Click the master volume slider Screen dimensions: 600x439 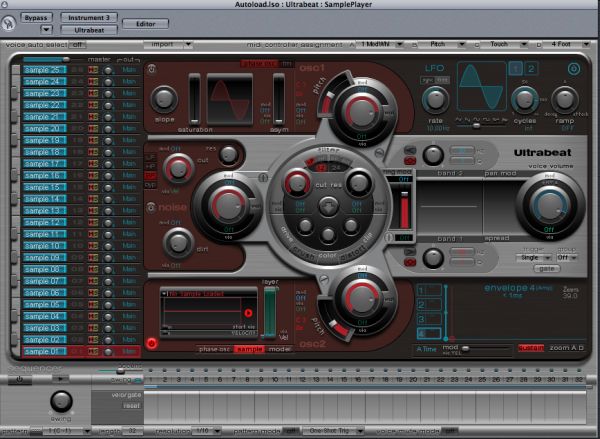tap(53, 59)
